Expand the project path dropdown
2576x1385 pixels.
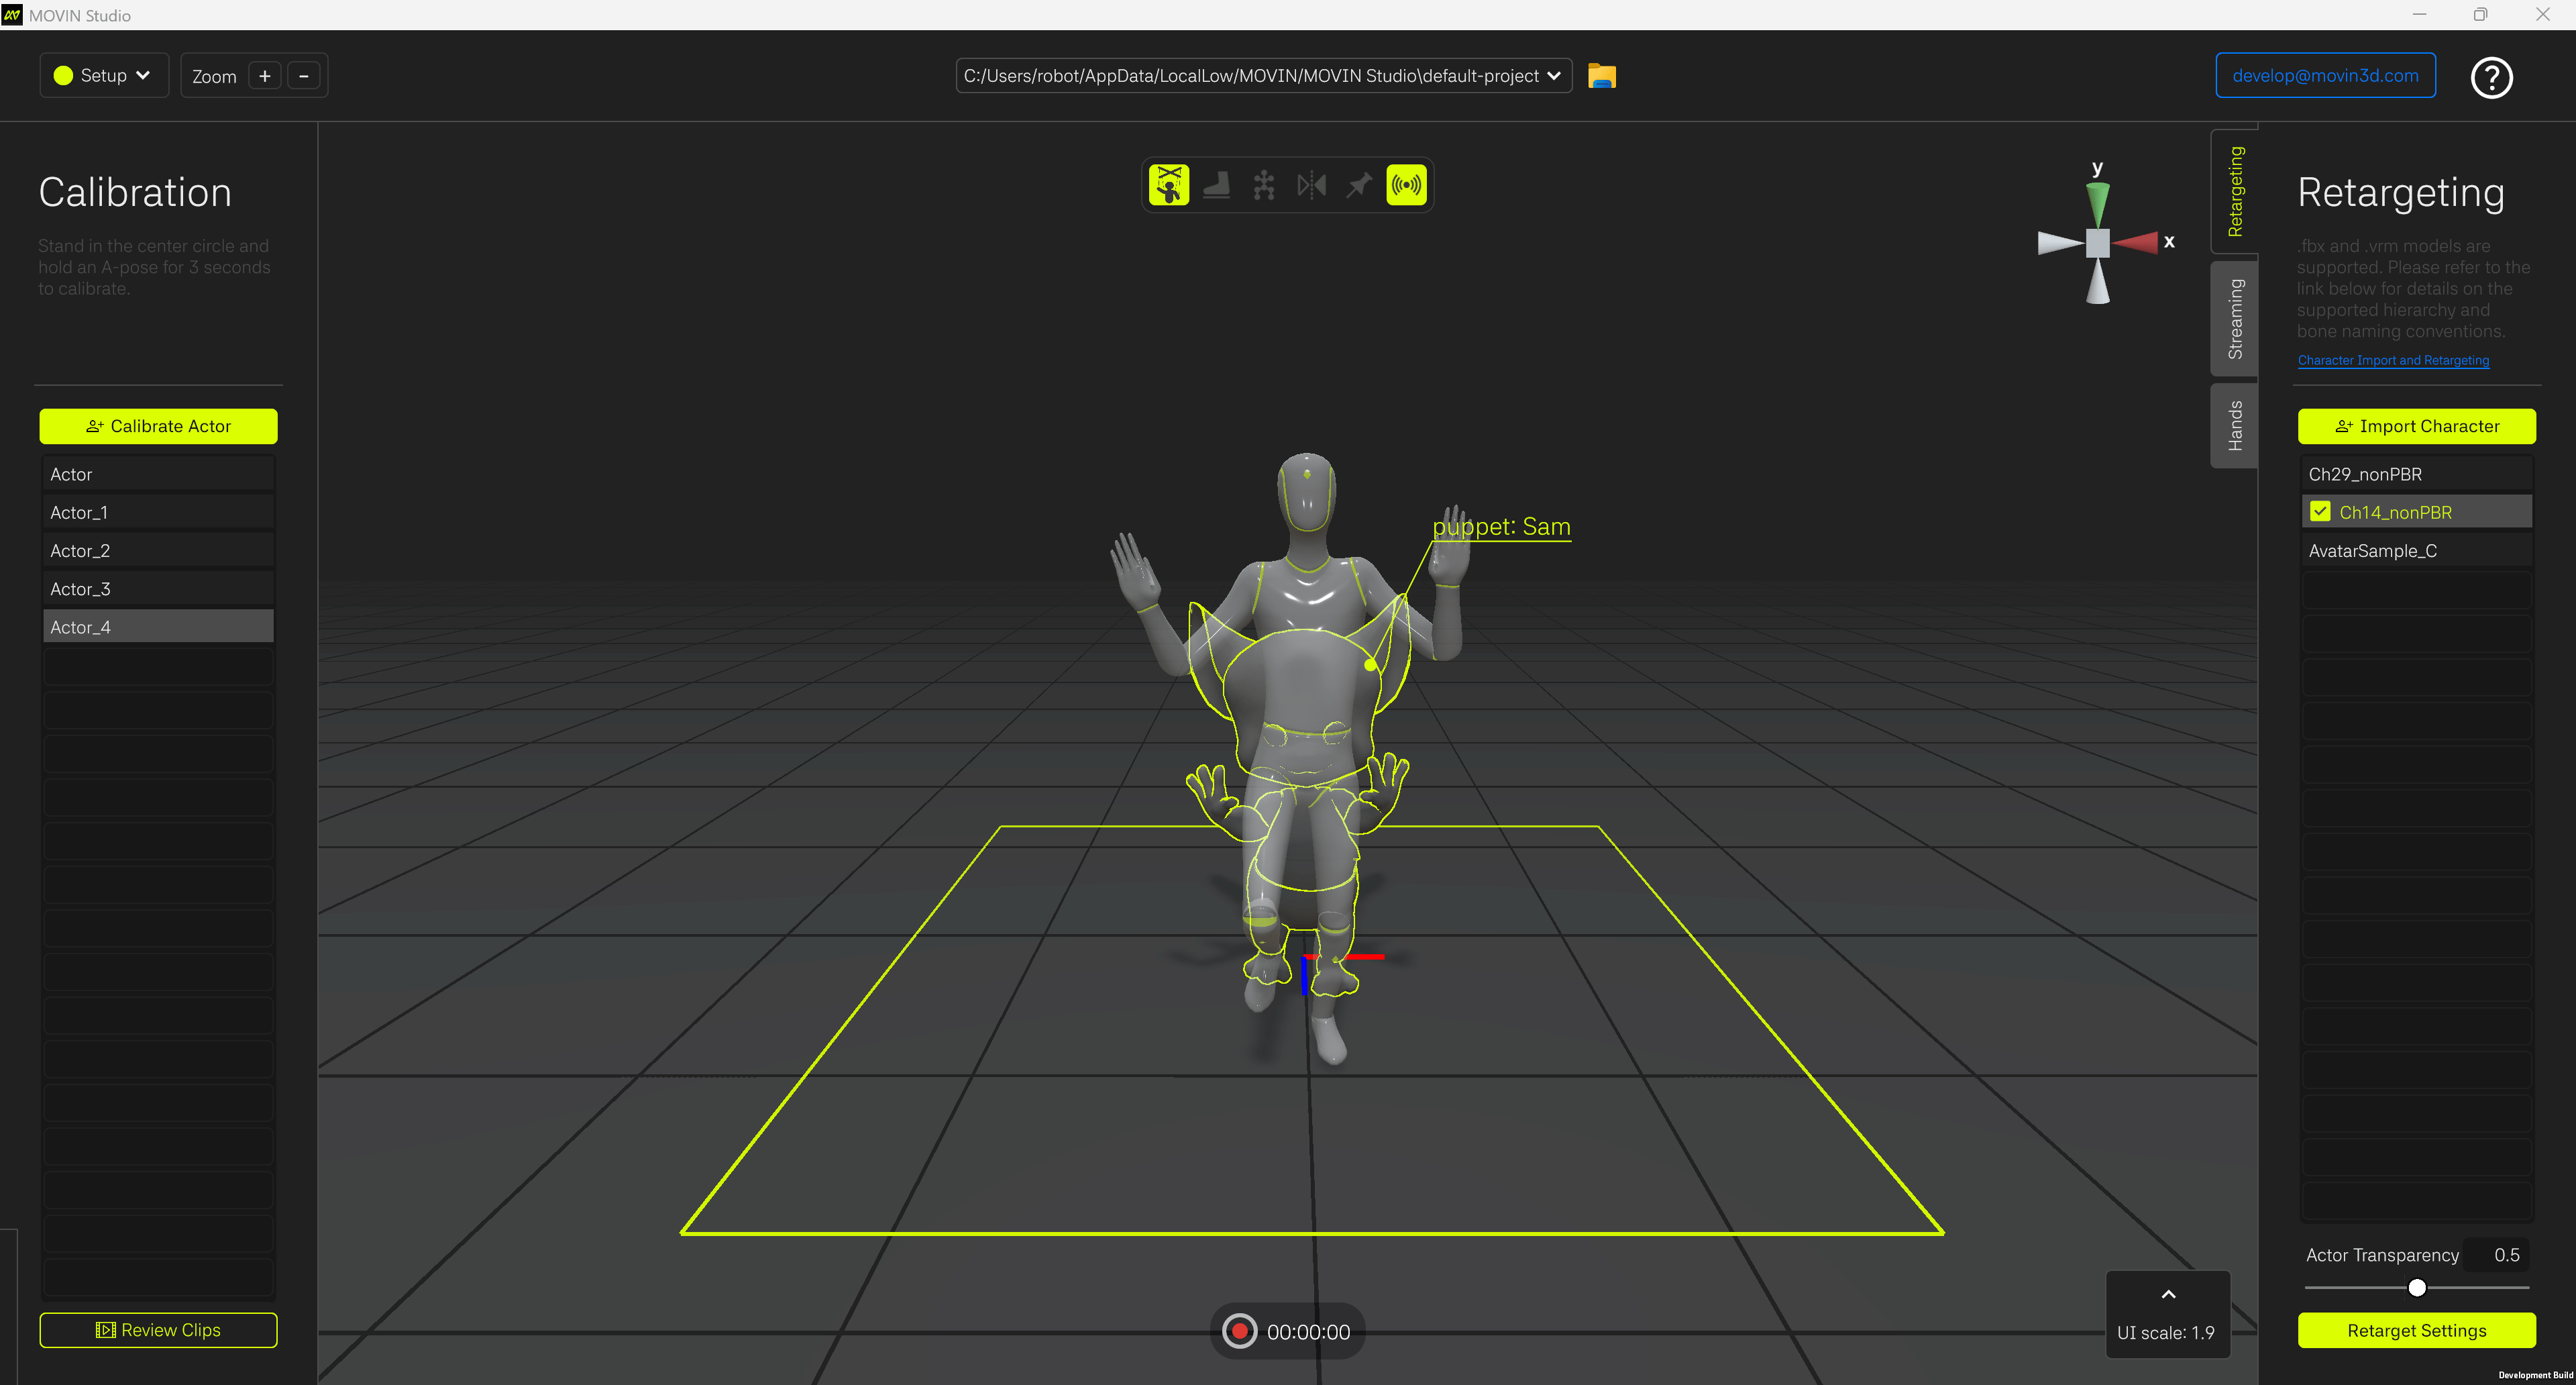pos(1553,76)
